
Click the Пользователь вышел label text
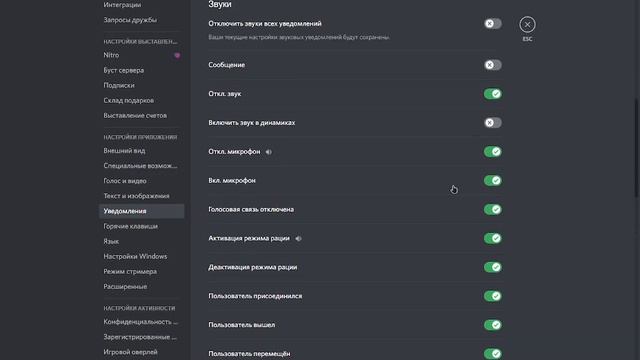point(242,325)
